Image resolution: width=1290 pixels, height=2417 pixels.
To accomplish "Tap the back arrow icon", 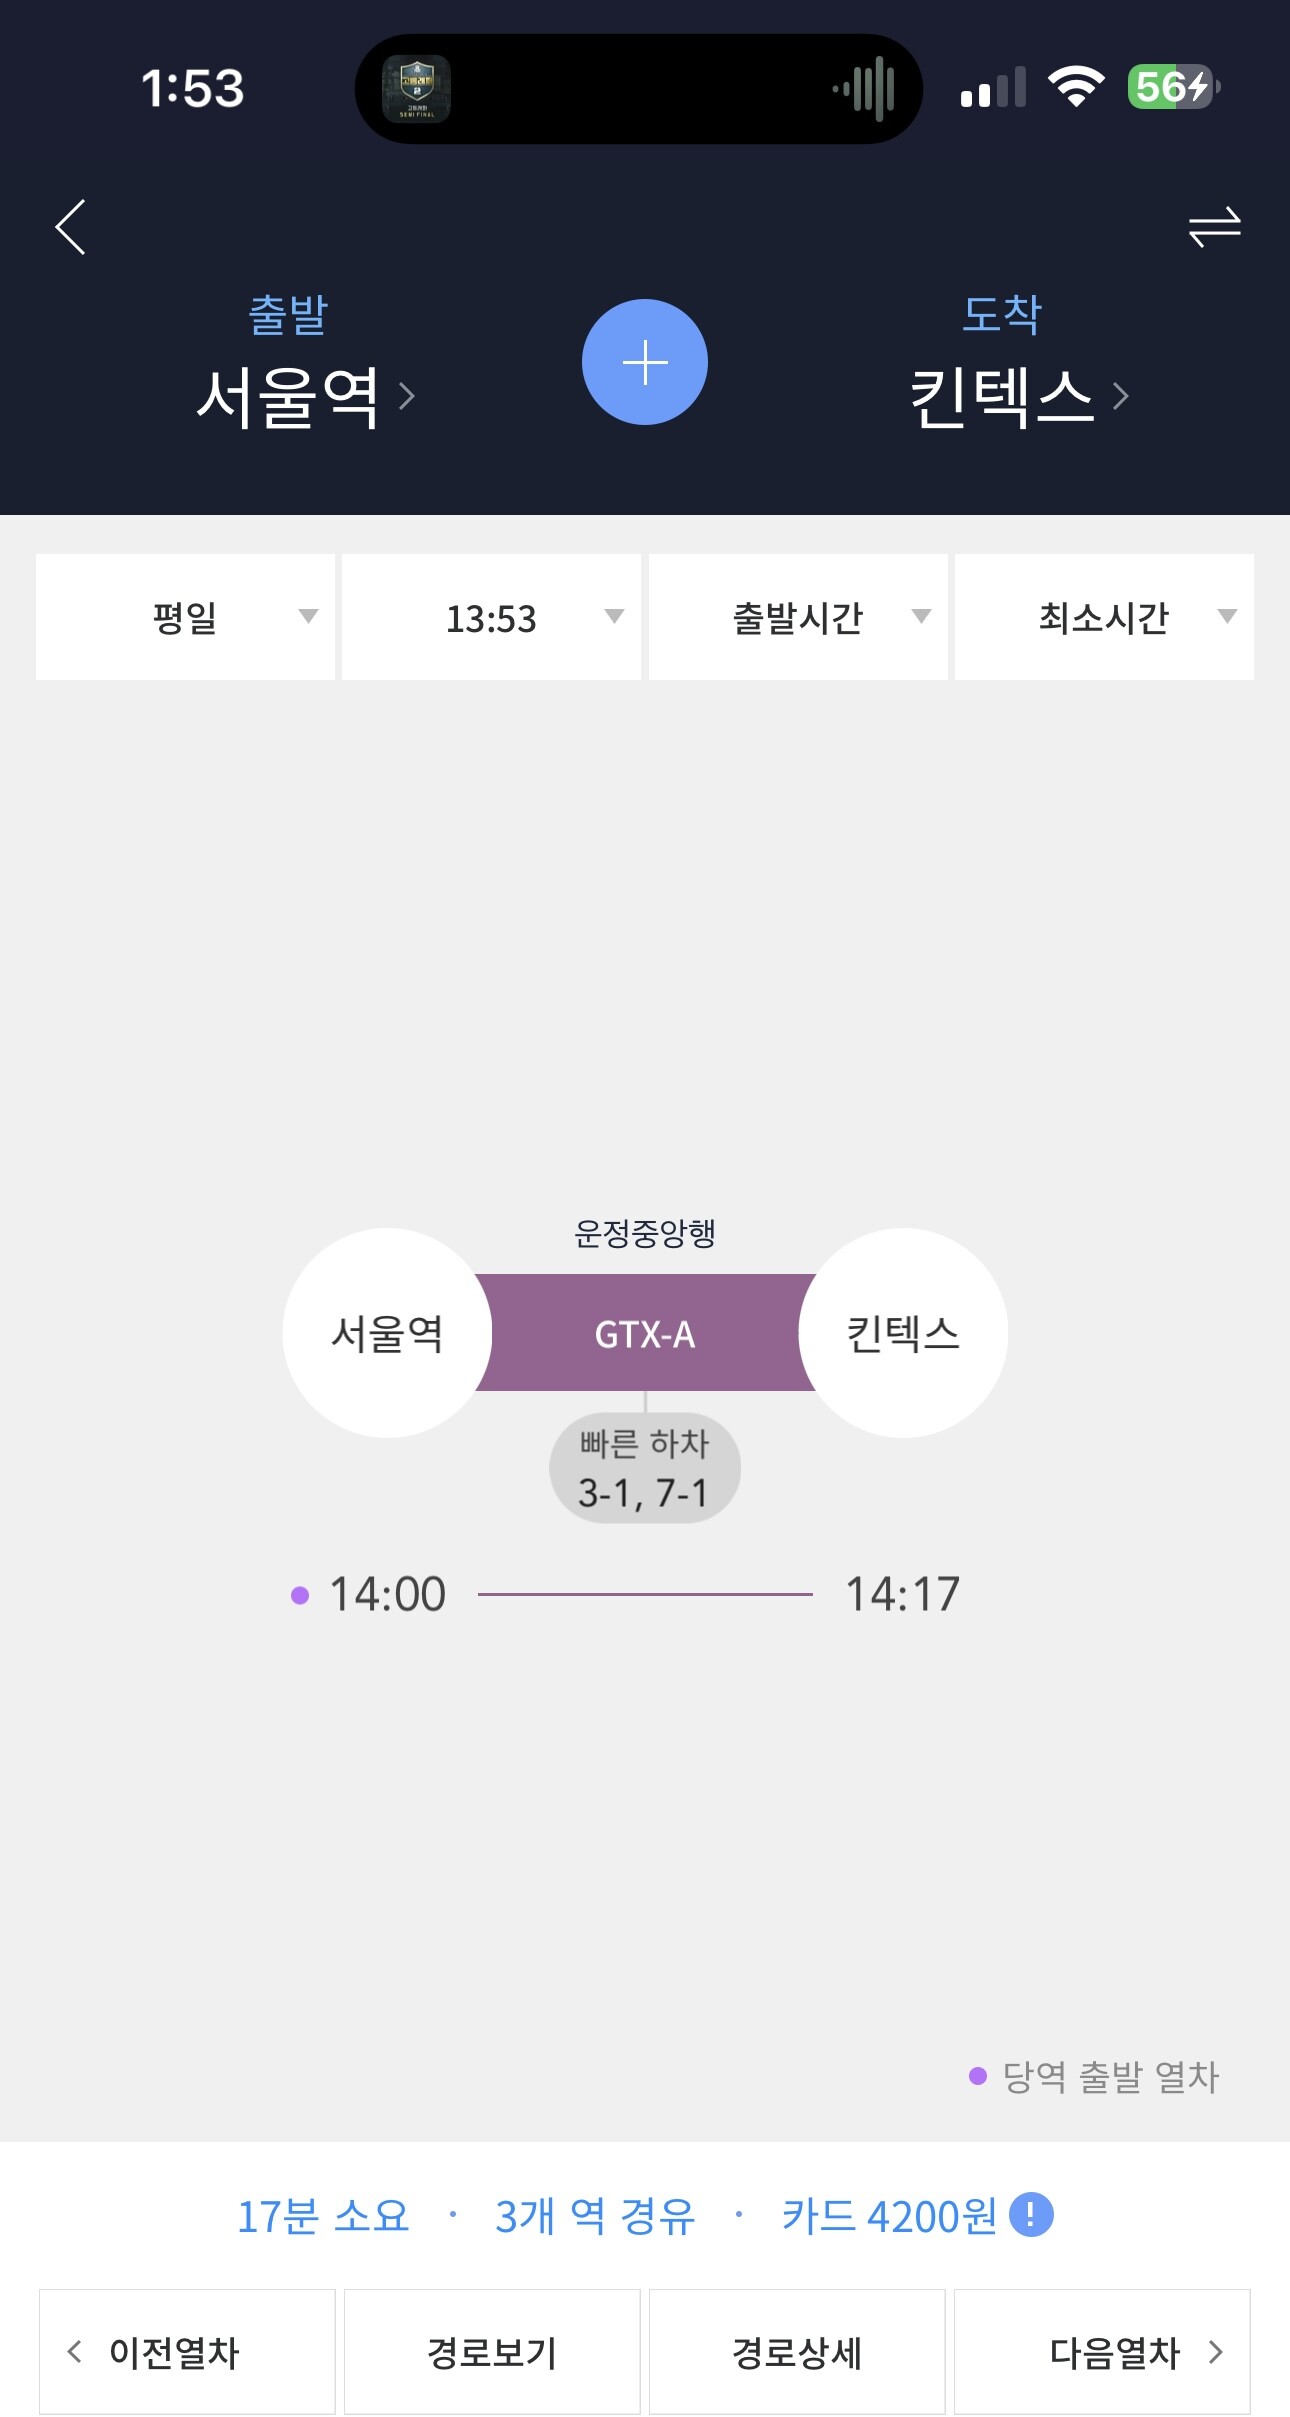I will (x=71, y=227).
